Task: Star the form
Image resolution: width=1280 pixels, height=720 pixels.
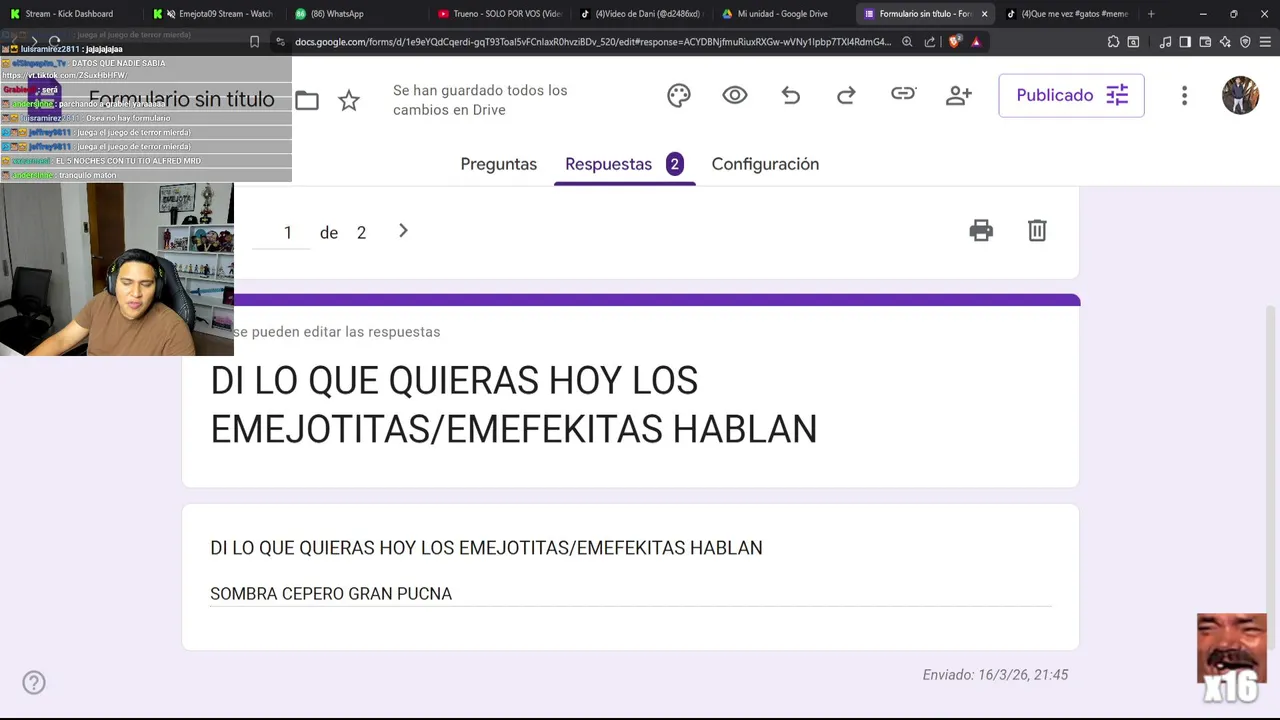Action: [x=349, y=100]
